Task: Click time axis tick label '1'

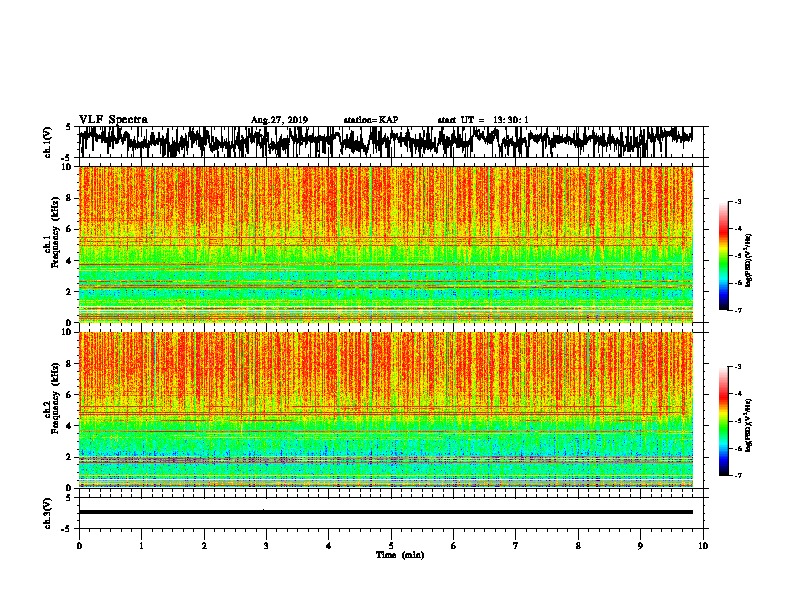Action: [x=141, y=546]
